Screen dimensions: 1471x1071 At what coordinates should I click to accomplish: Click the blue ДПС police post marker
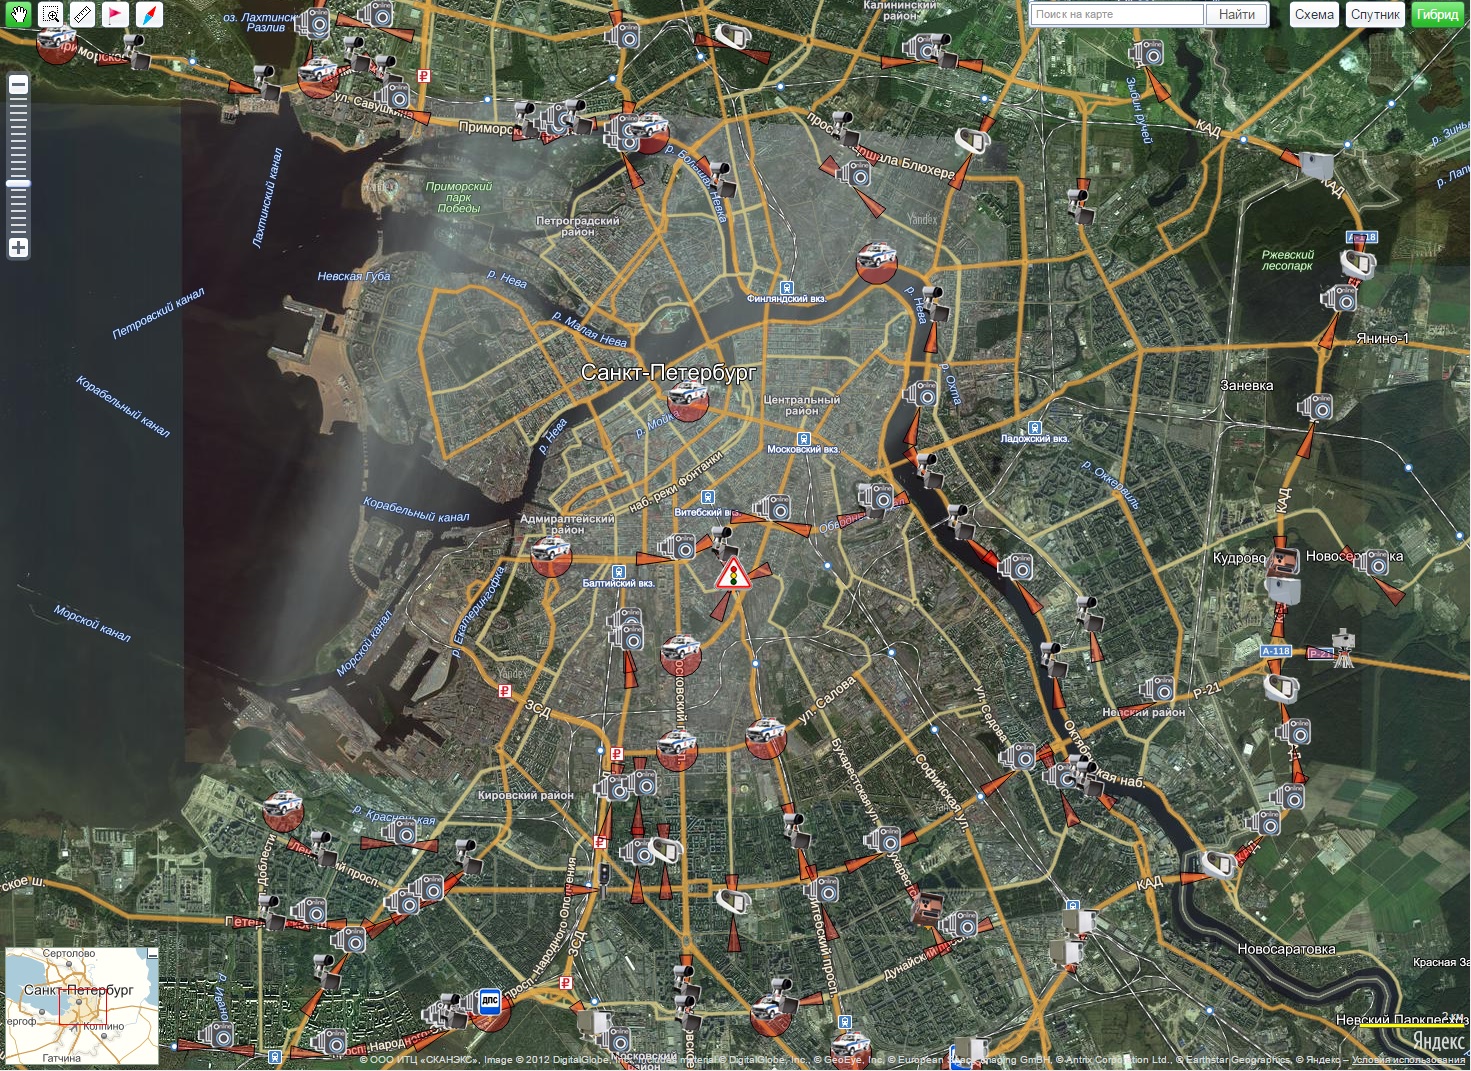(489, 1000)
